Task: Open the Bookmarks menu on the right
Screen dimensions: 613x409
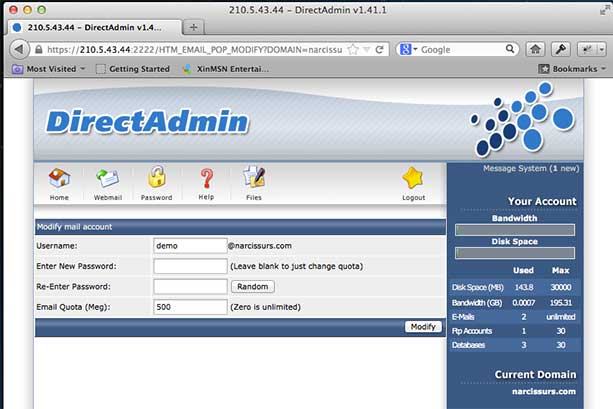Action: point(572,69)
